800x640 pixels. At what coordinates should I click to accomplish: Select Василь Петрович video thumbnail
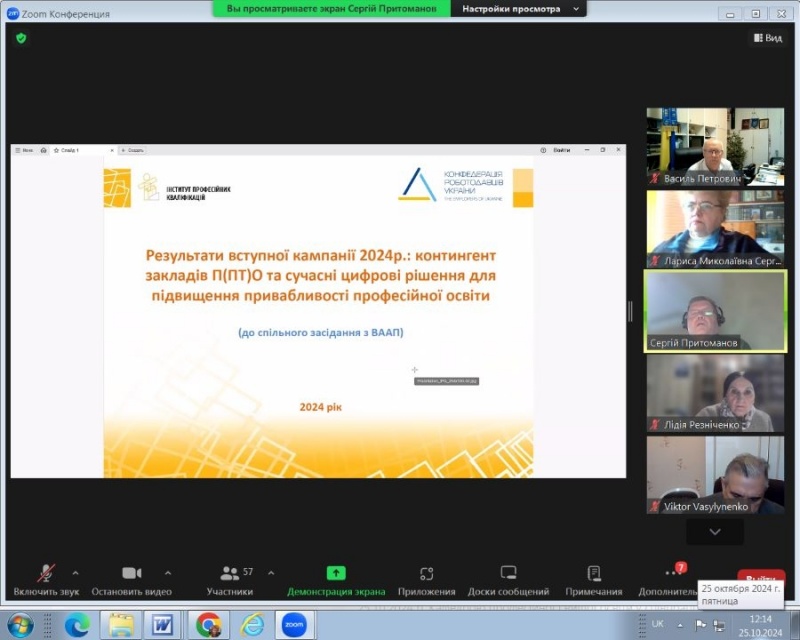coord(714,147)
